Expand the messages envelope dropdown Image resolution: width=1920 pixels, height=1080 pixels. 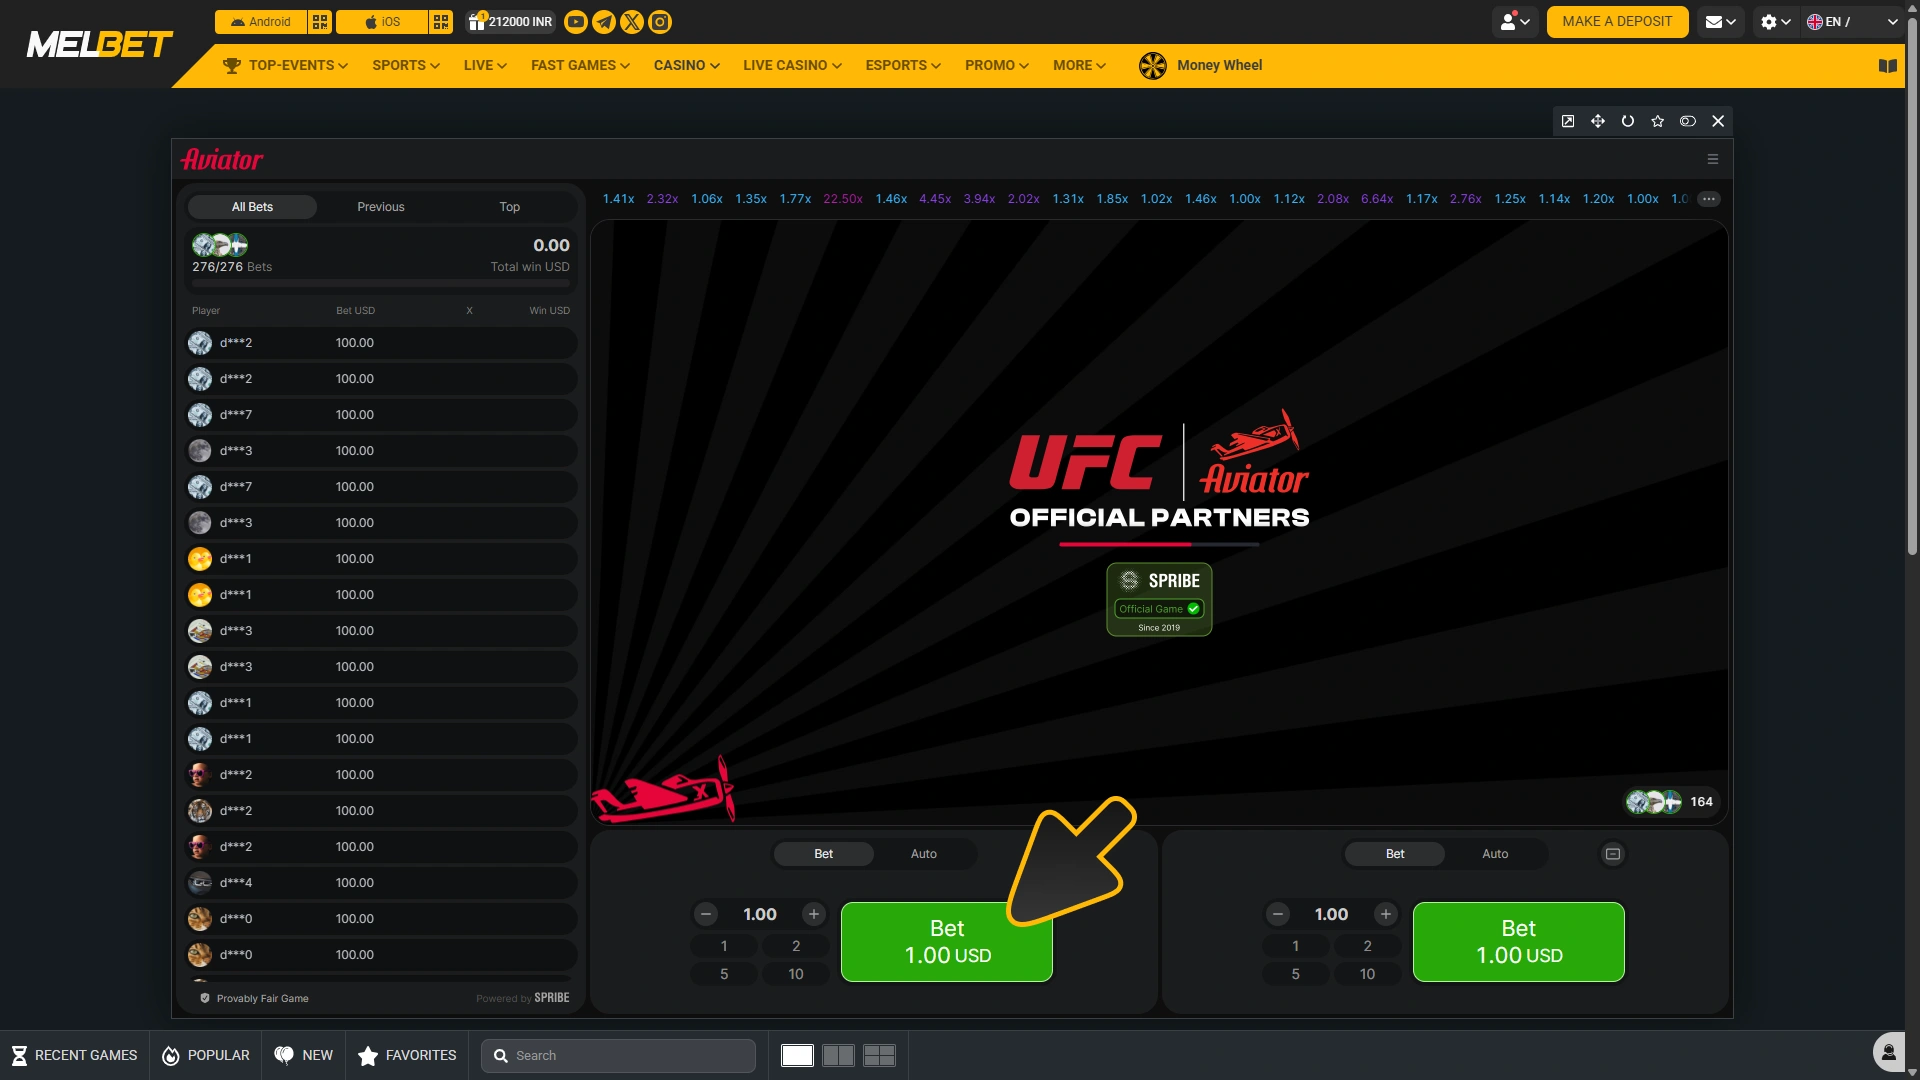tap(1720, 22)
